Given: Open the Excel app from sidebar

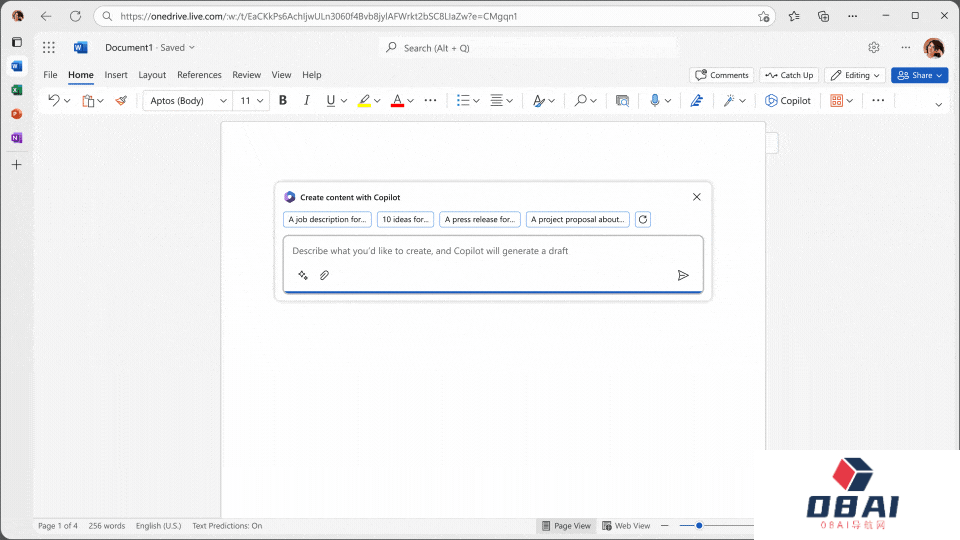Looking at the screenshot, I should (x=16, y=90).
